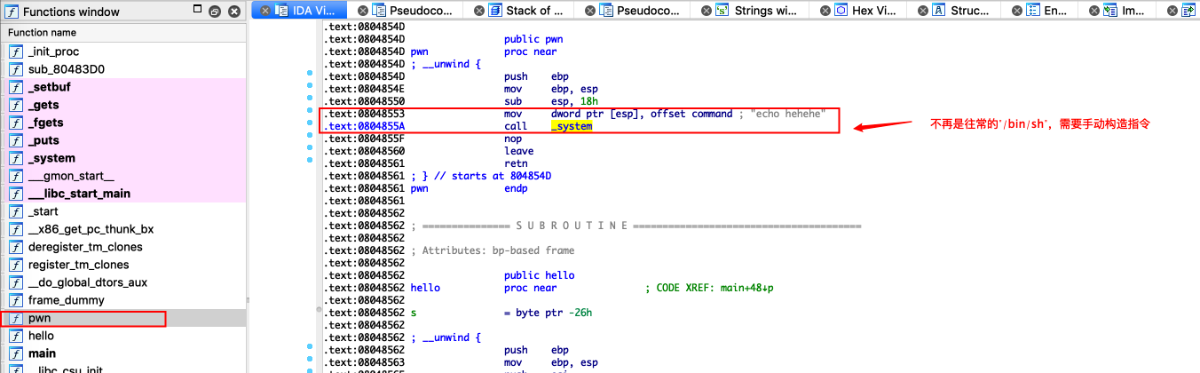Click the function icon next to _setbuf
The width and height of the screenshot is (1200, 373).
(15, 87)
